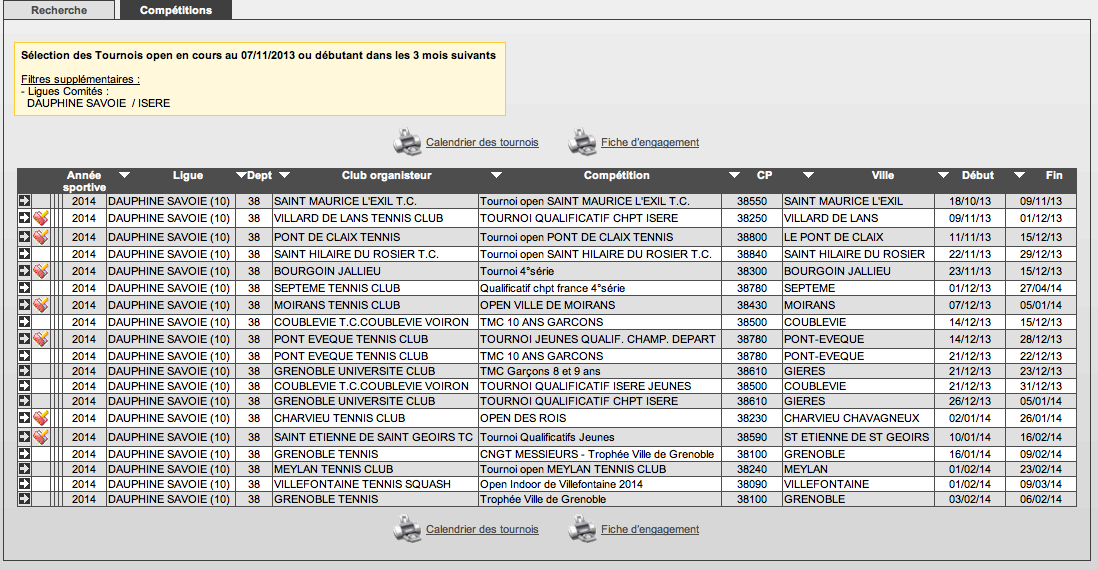Screen dimensions: 1098x569
Task: Click Club organisateur column header
Action: 387,175
